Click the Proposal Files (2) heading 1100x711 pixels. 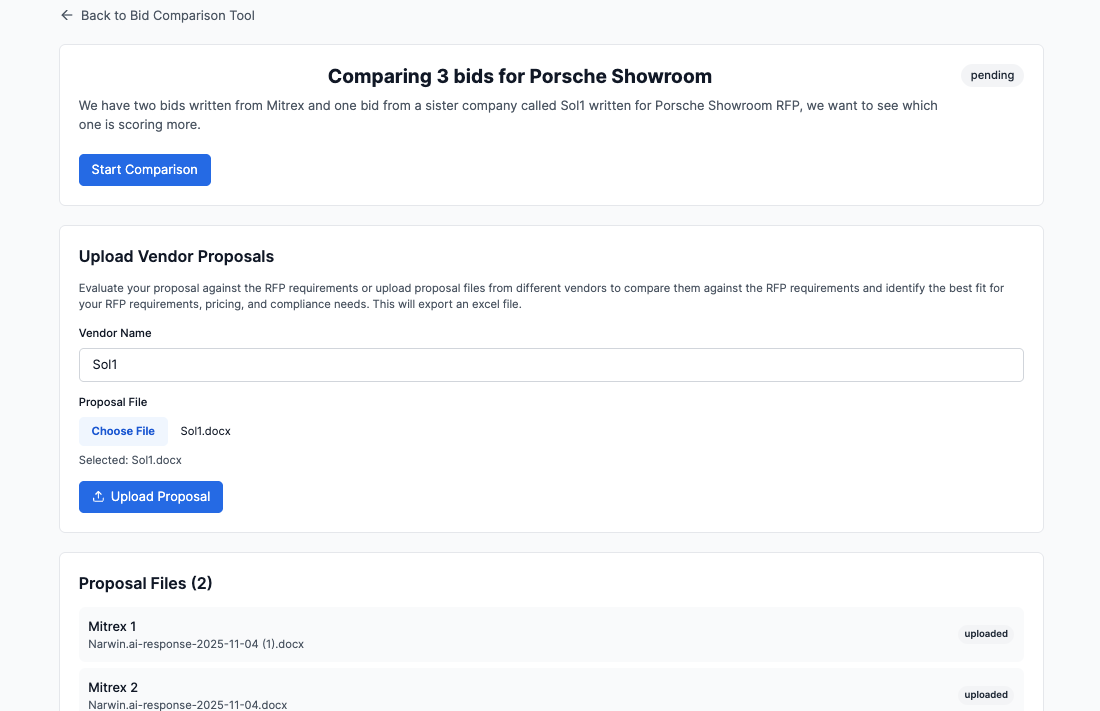point(146,583)
